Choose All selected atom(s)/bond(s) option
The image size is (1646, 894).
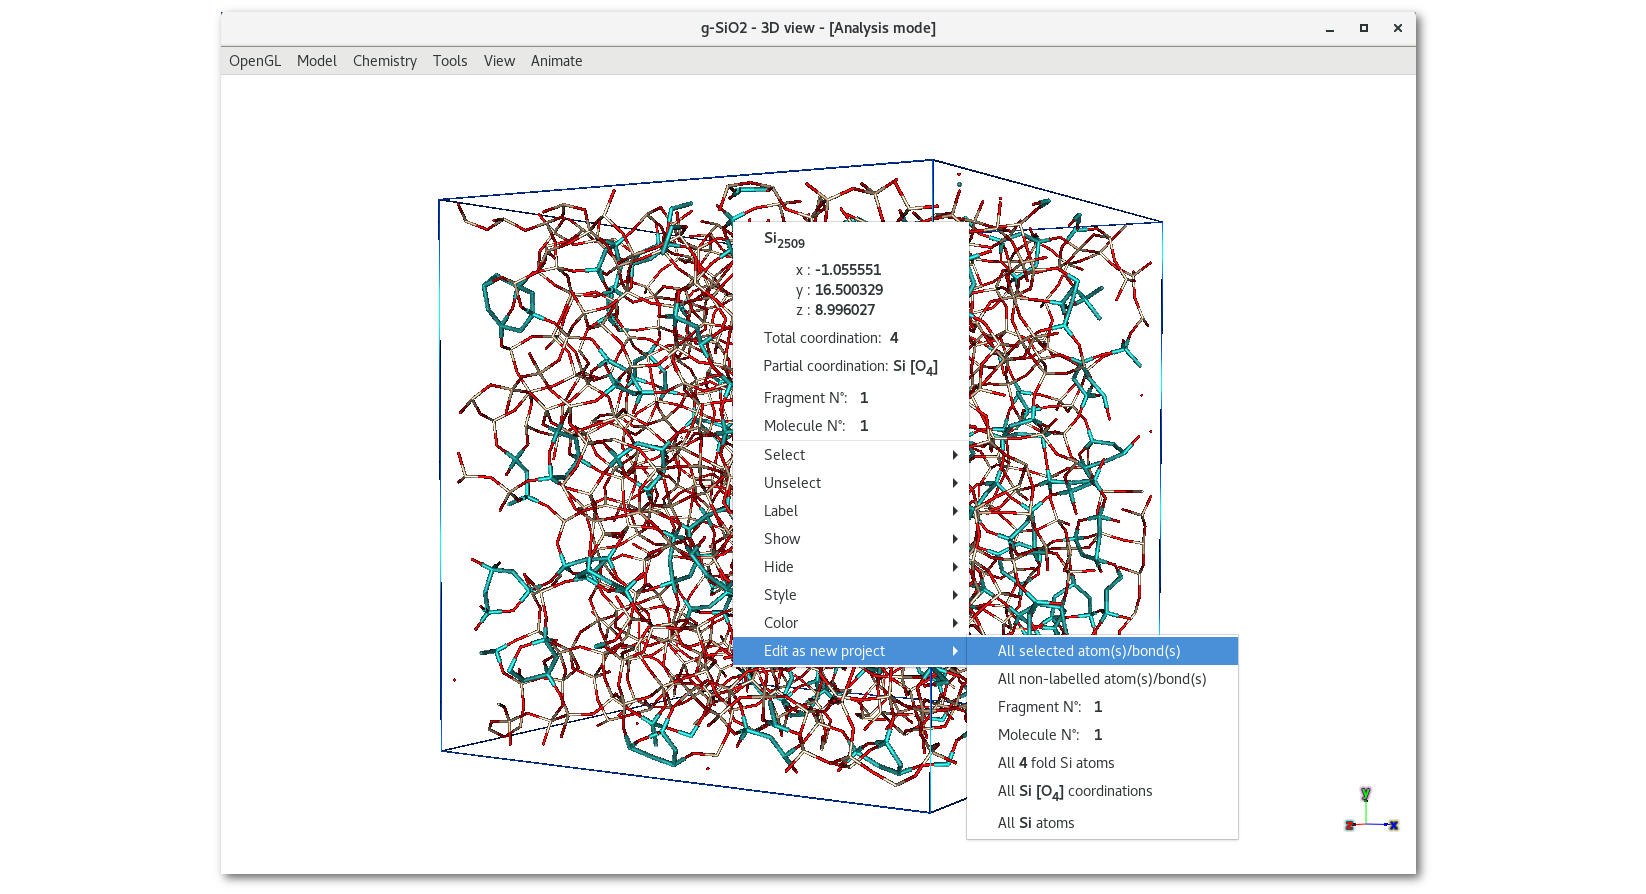point(1089,651)
